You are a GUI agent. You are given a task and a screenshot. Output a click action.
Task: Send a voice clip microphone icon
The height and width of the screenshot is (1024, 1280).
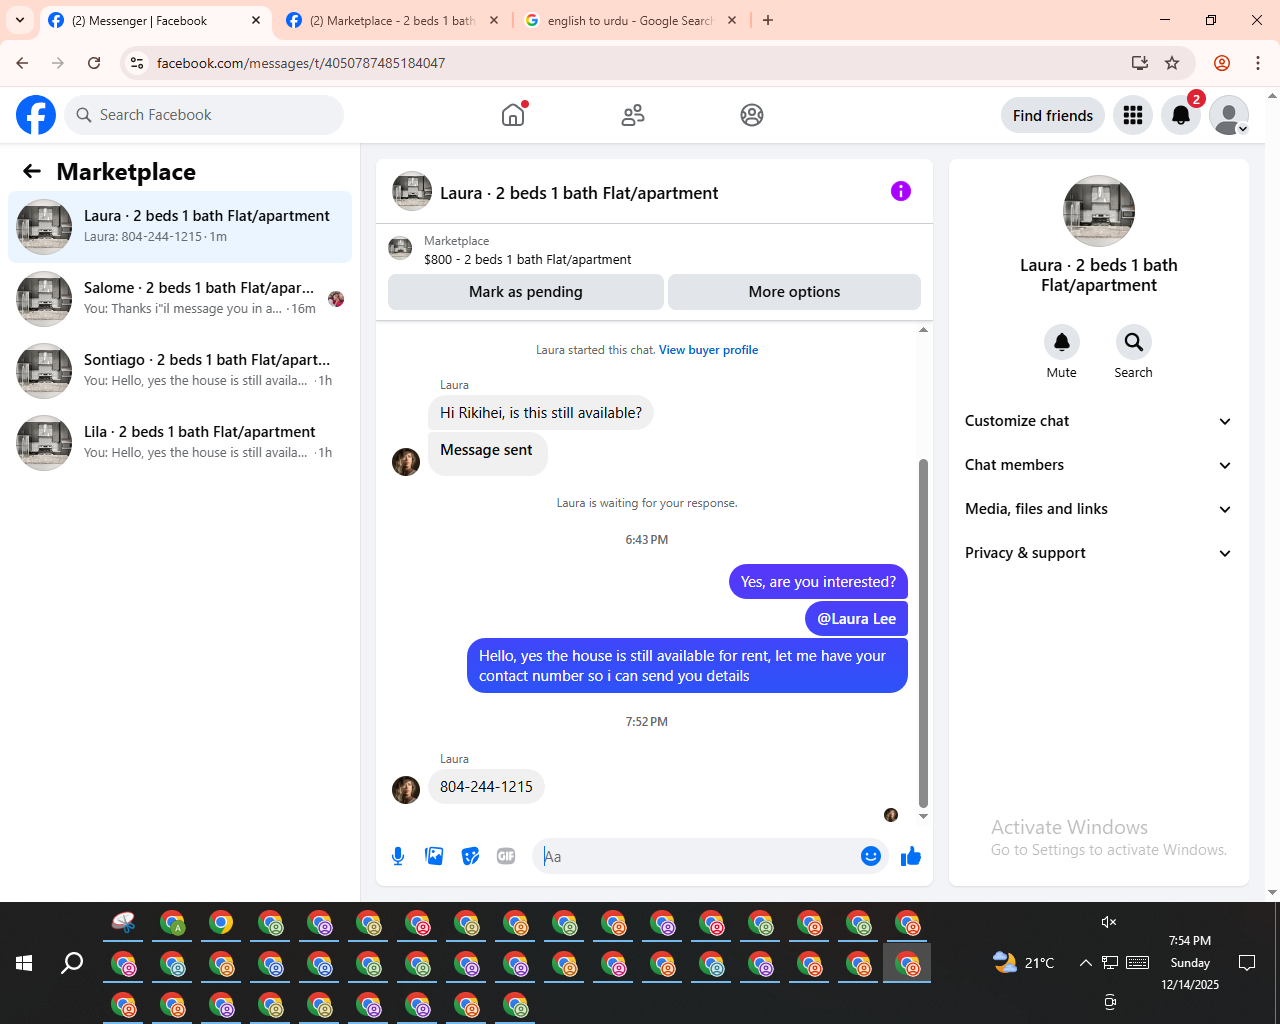pos(398,856)
